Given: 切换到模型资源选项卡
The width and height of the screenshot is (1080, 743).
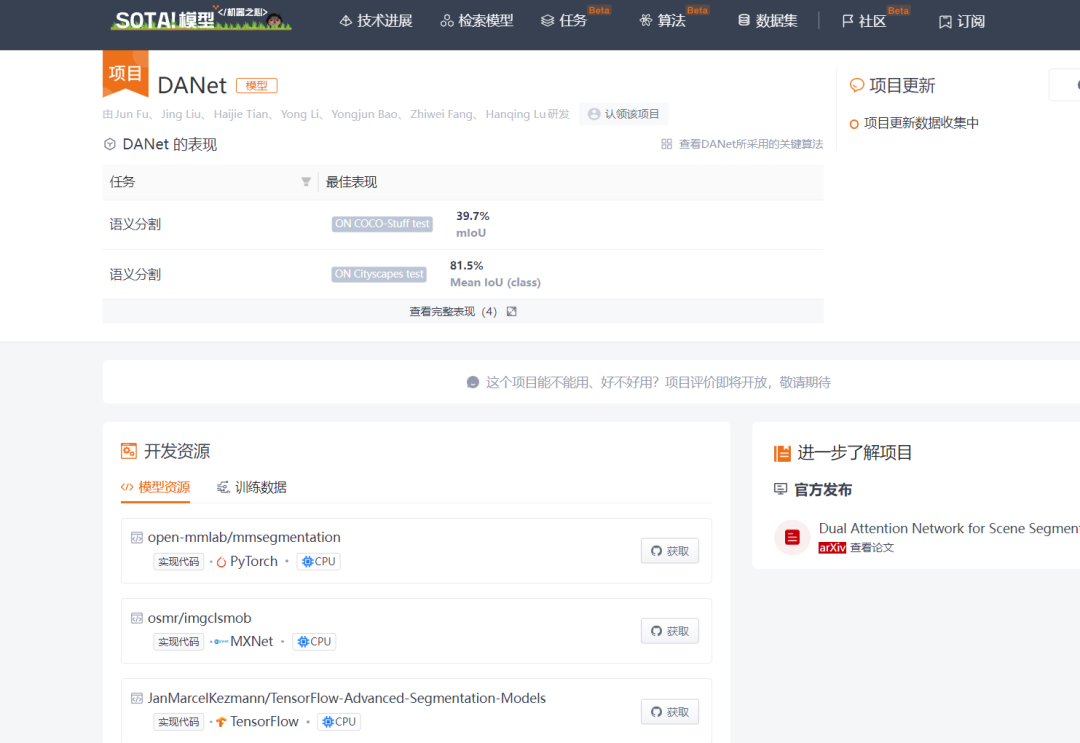Looking at the screenshot, I should point(156,487).
